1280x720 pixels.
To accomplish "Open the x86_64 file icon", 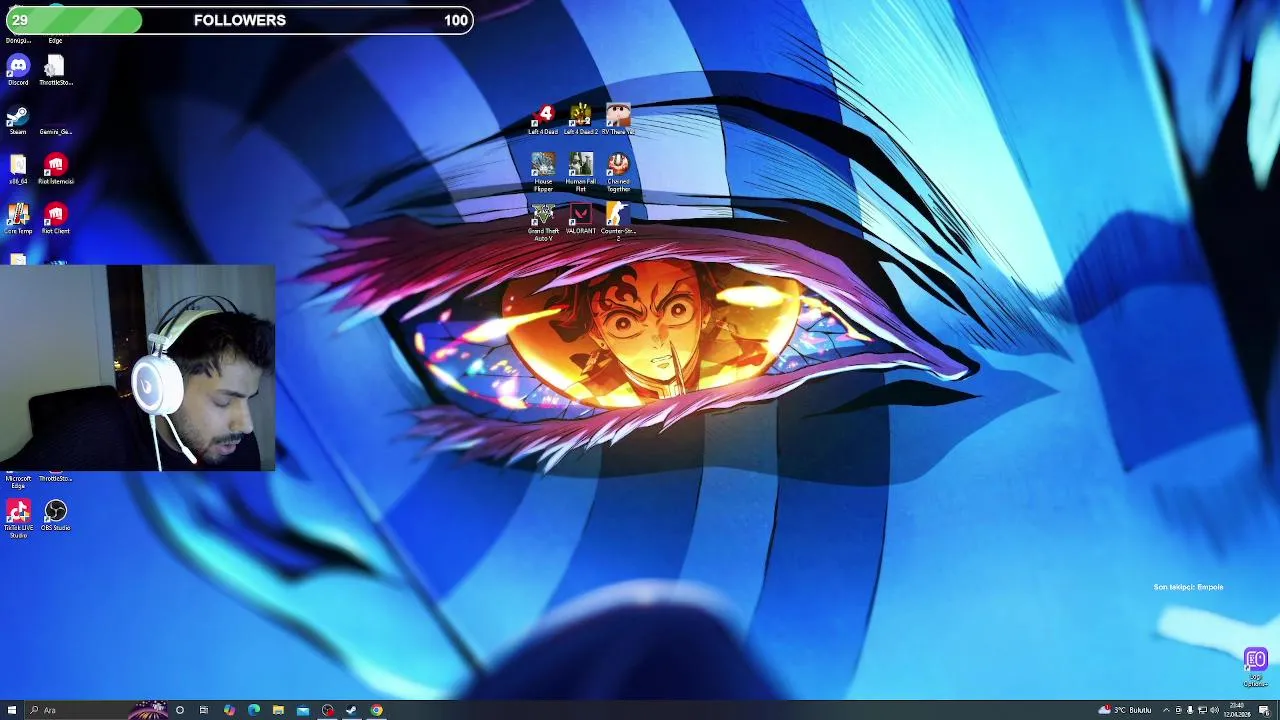I will pyautogui.click(x=18, y=169).
